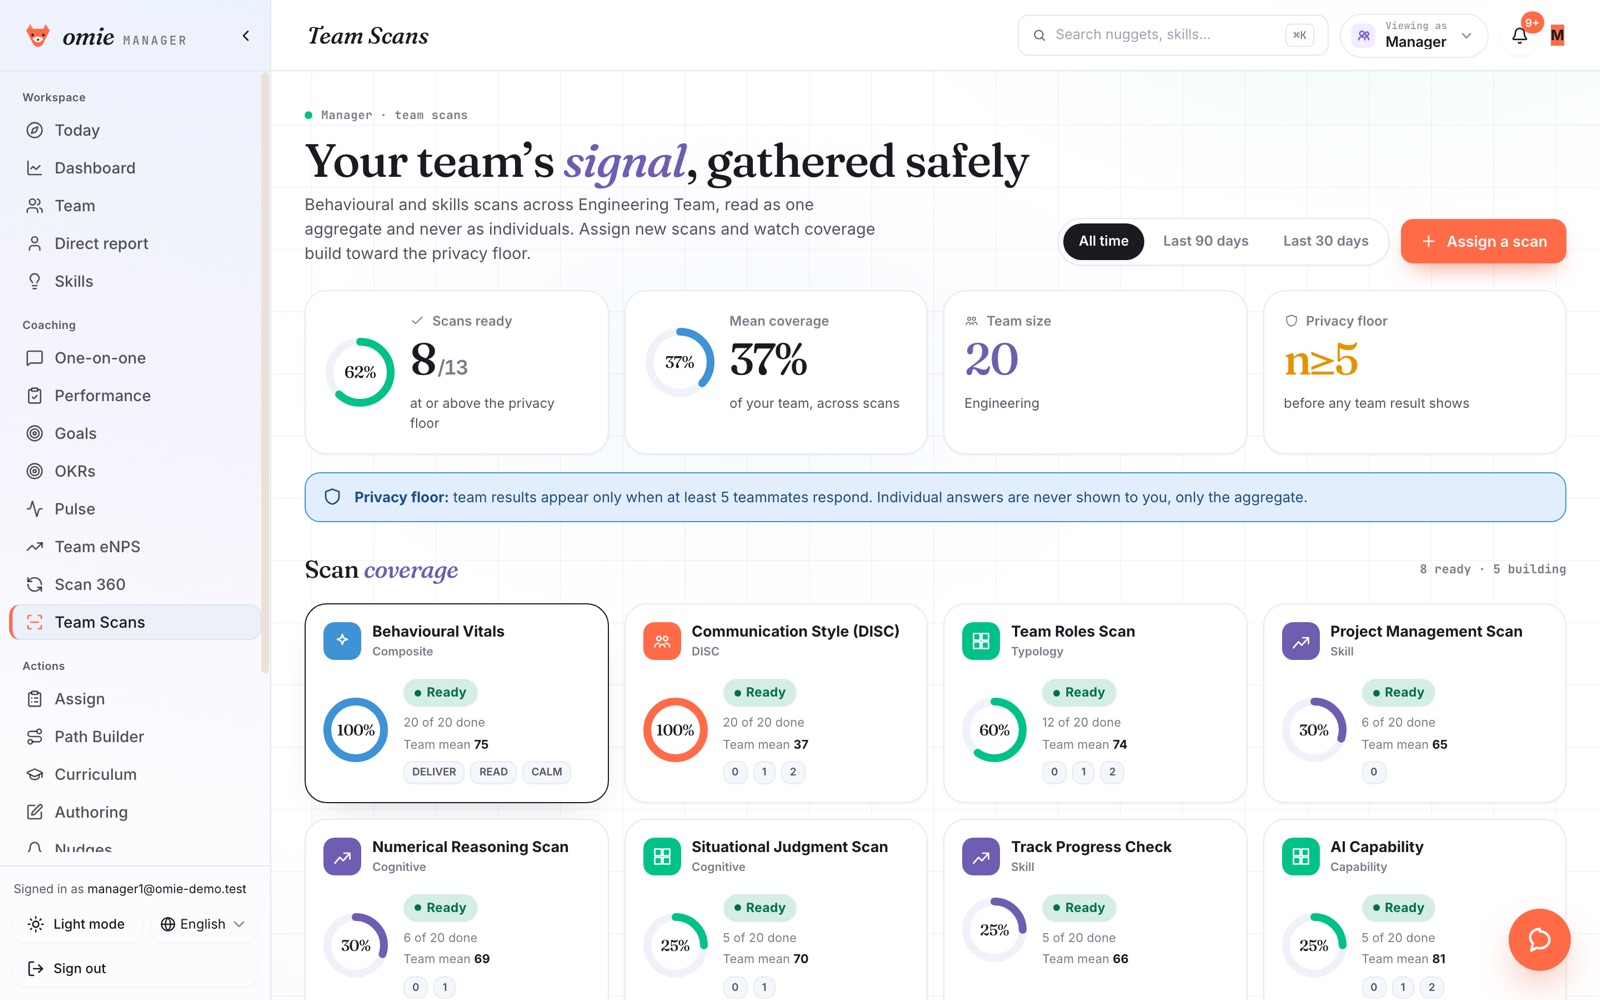Select the All time filter
This screenshot has width=1600, height=1000.
pyautogui.click(x=1103, y=241)
